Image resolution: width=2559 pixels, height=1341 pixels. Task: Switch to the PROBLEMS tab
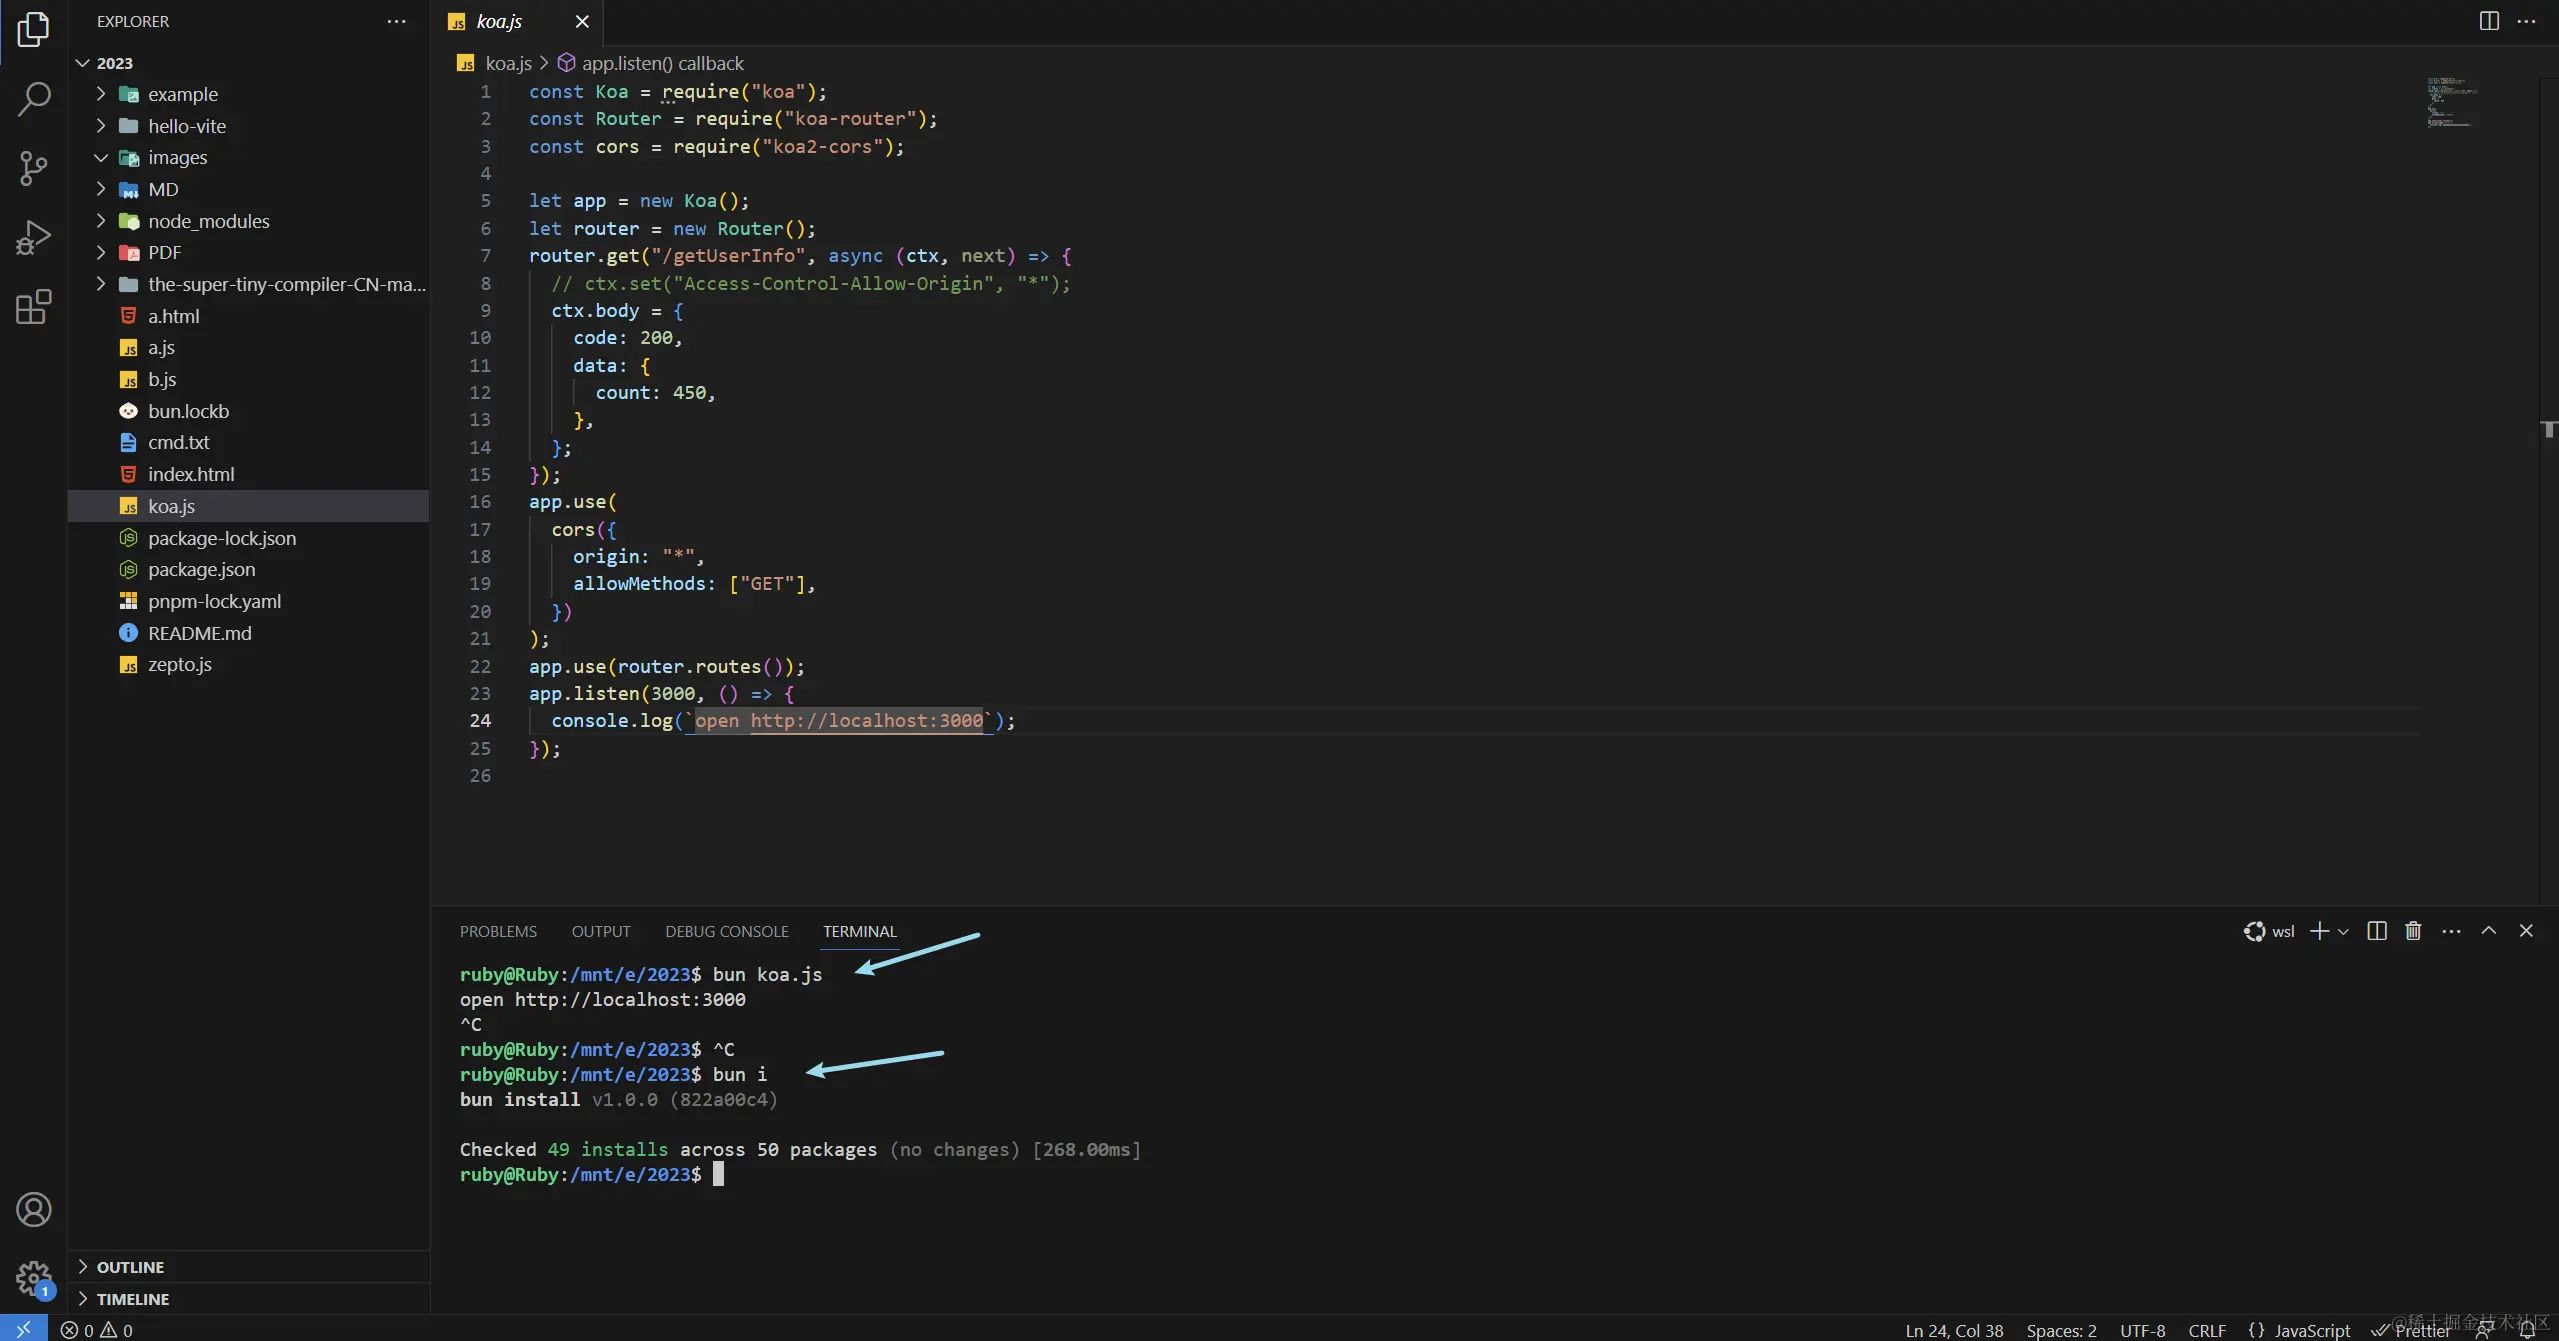pyautogui.click(x=498, y=931)
